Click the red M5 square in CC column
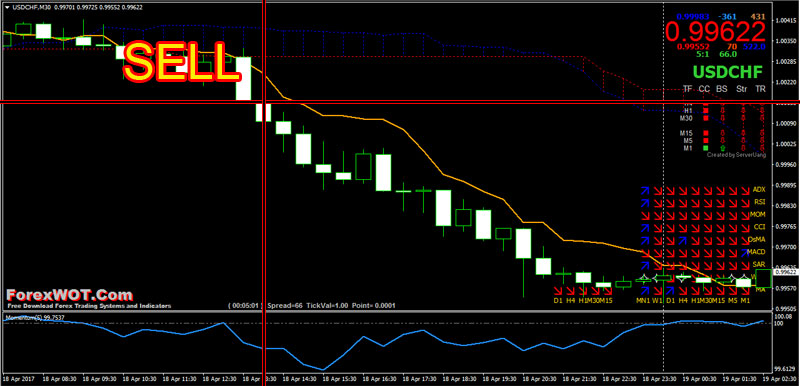800x386 pixels. click(x=706, y=140)
